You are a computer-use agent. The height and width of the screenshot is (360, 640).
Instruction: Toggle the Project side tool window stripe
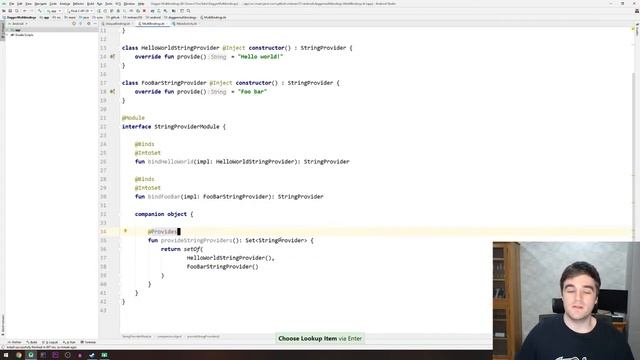[x=2, y=31]
